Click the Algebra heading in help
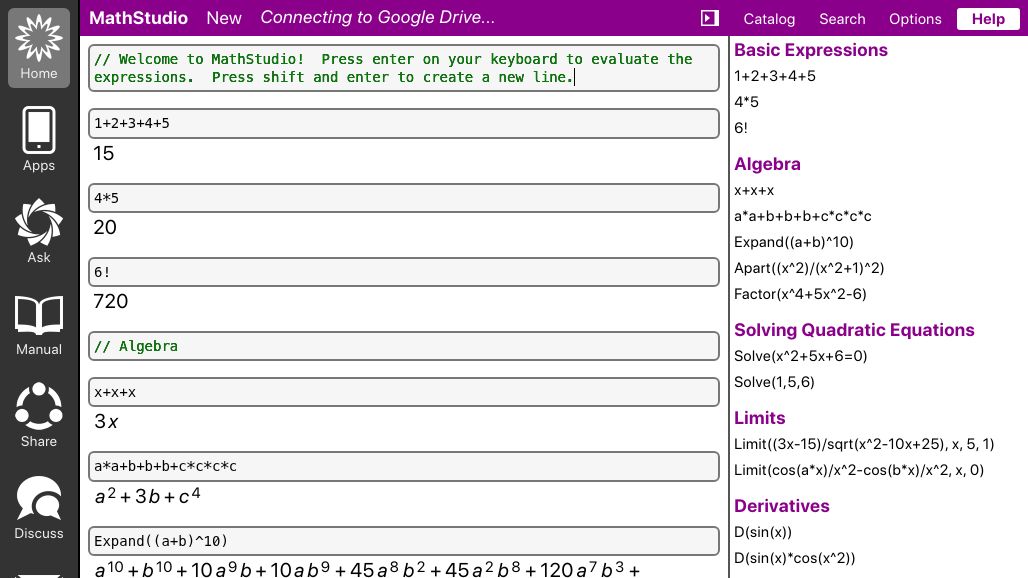1028x578 pixels. point(767,164)
